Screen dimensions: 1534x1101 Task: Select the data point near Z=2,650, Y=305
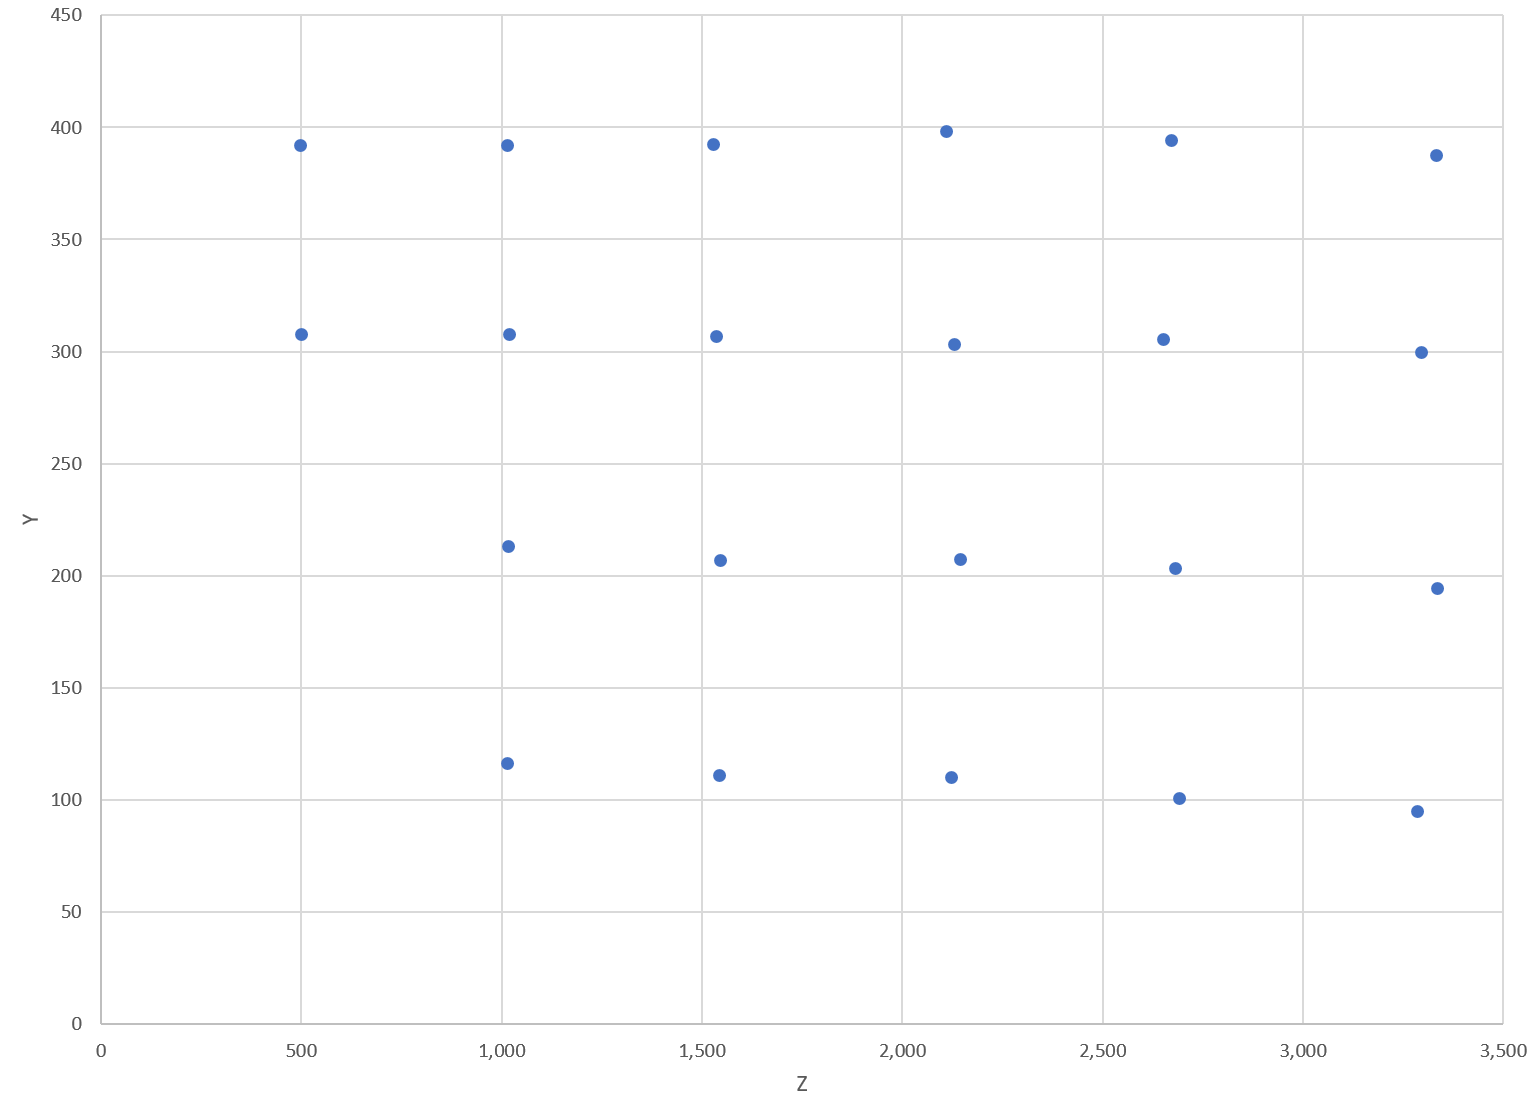pos(1163,340)
